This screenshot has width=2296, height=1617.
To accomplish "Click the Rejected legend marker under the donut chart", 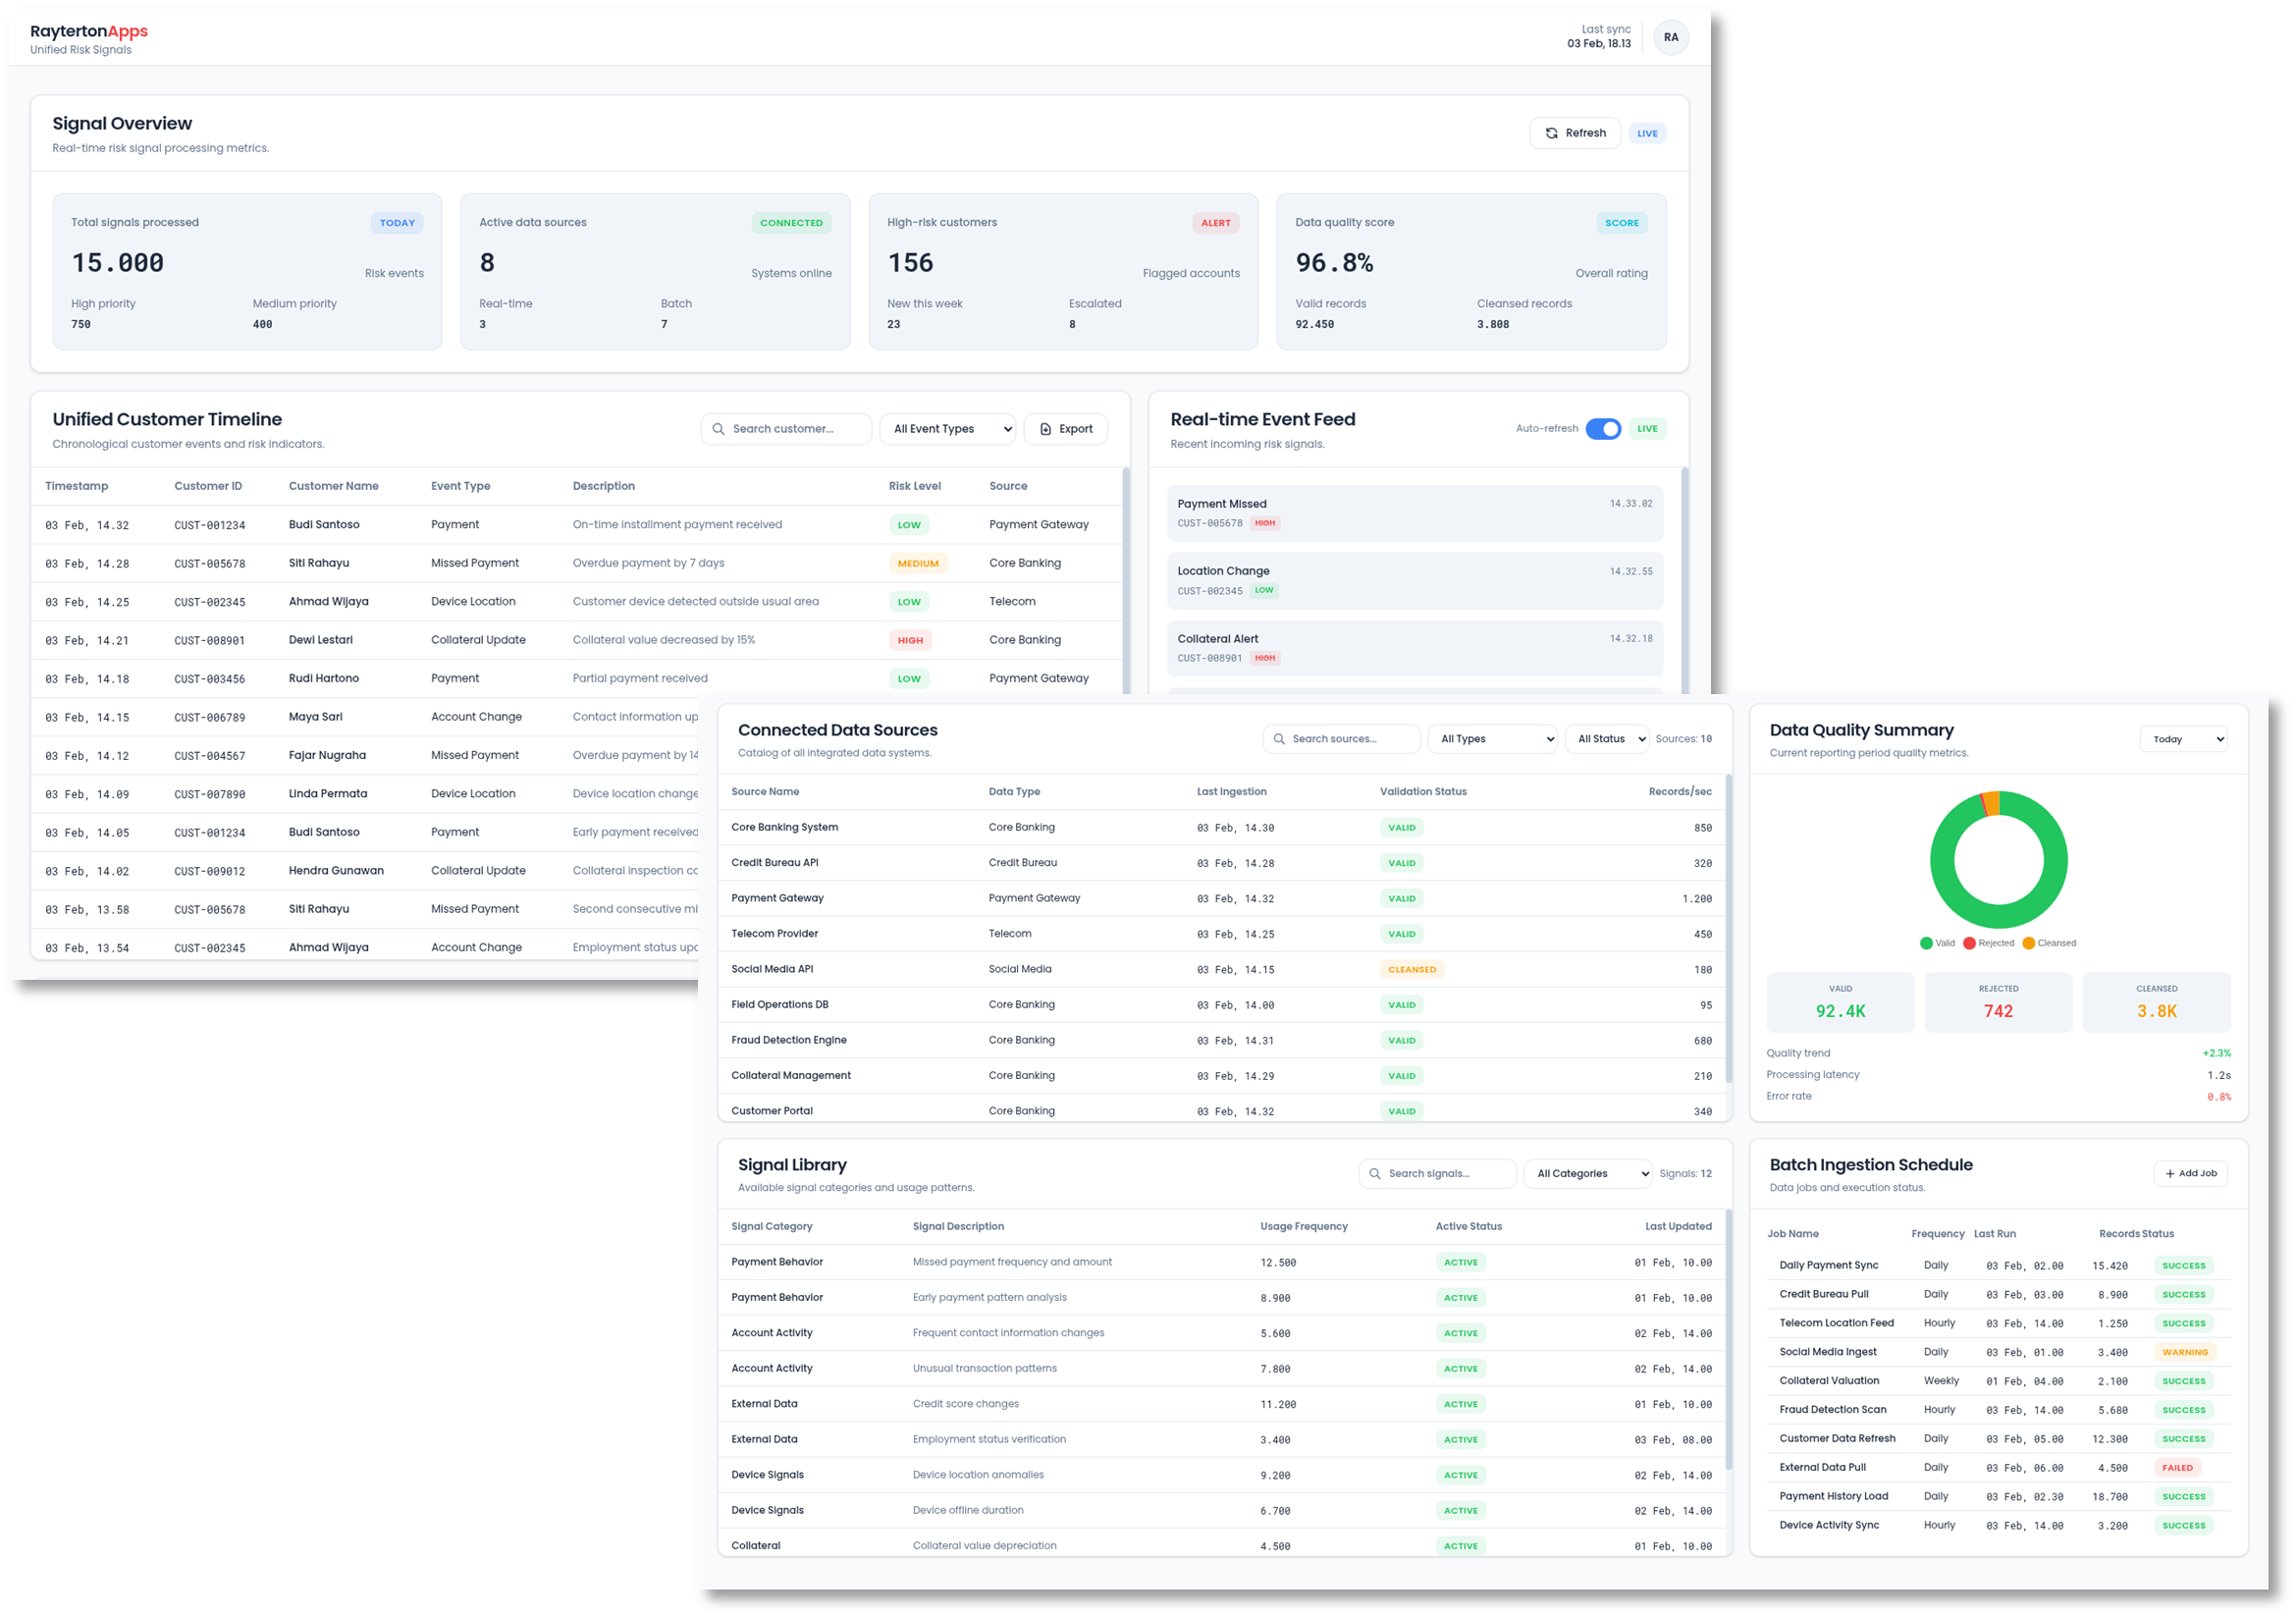I will click(x=1968, y=942).
